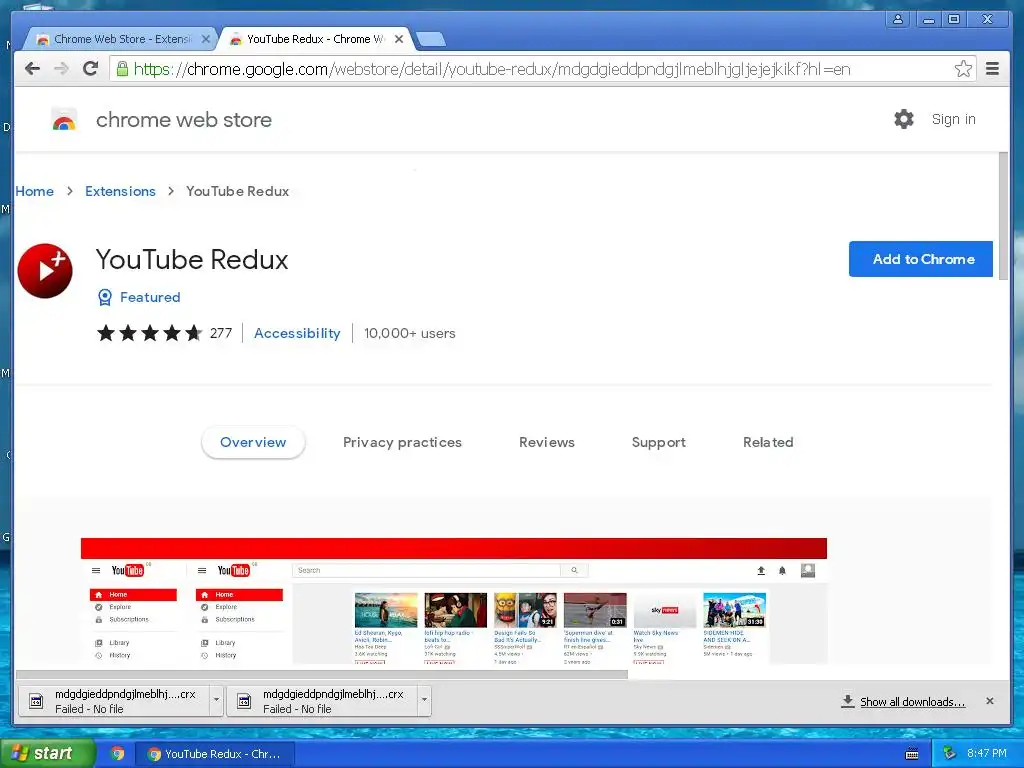The image size is (1024, 768).
Task: Reload the YouTube Redux page
Action: [91, 69]
